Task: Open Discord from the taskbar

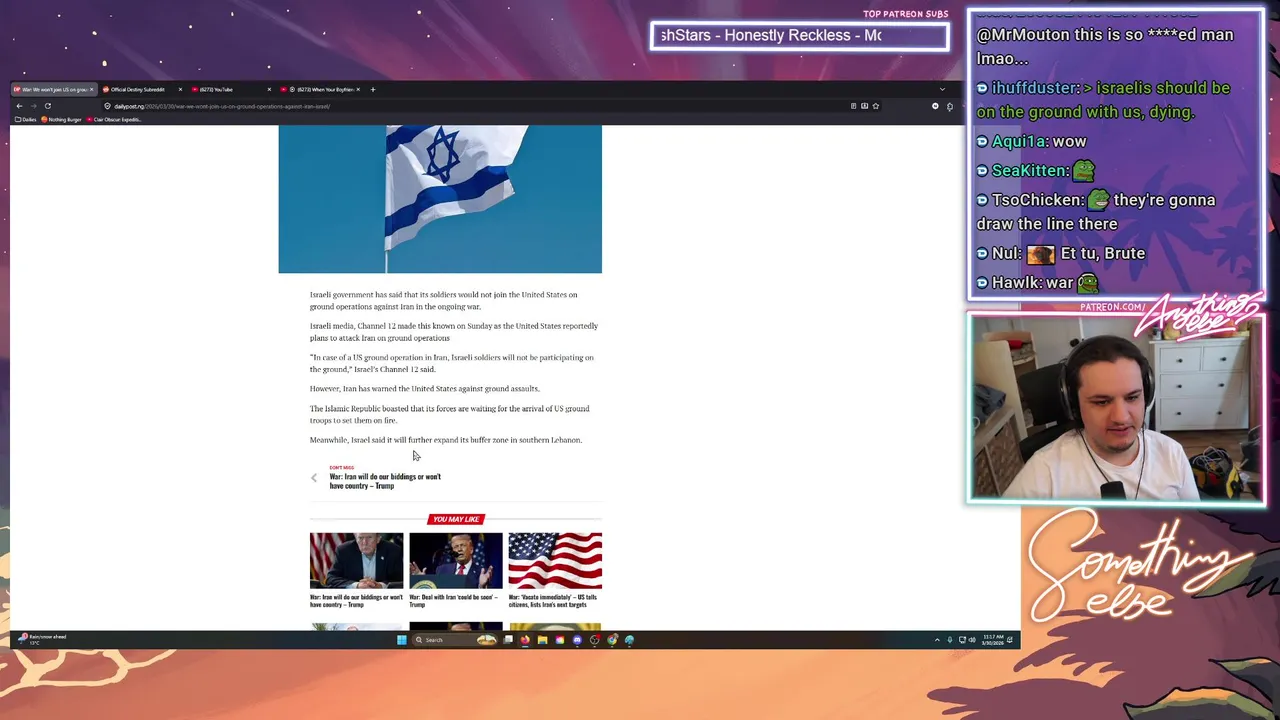Action: (x=577, y=640)
